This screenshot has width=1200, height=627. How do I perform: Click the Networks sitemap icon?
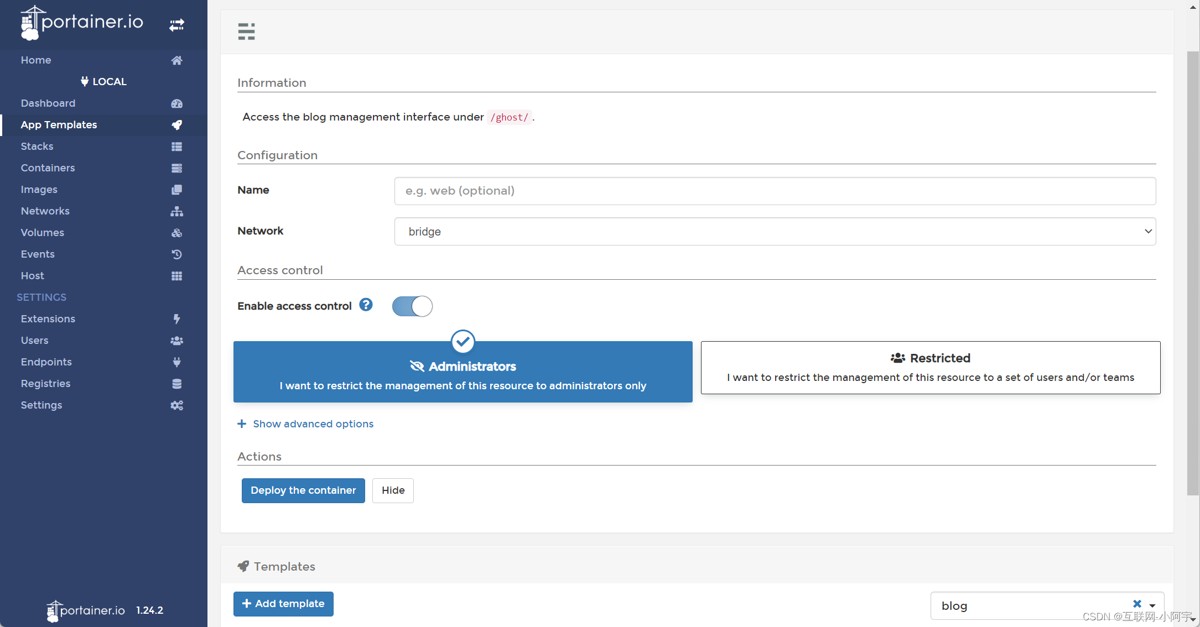(177, 211)
